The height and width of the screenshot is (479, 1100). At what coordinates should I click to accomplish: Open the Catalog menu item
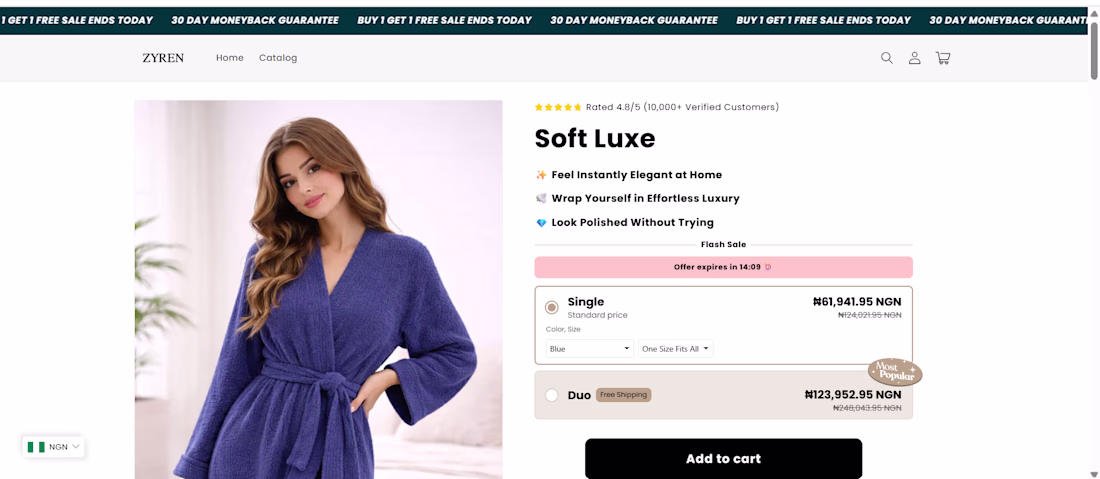pos(278,58)
